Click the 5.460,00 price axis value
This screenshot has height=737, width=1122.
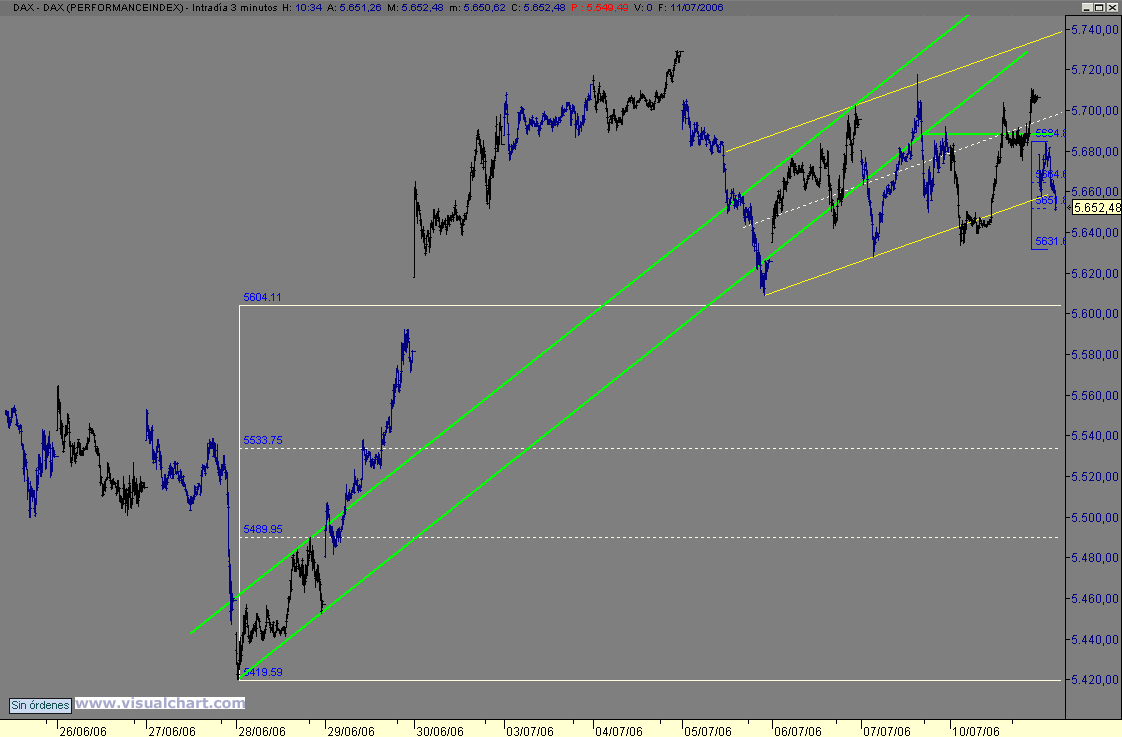coord(1094,598)
